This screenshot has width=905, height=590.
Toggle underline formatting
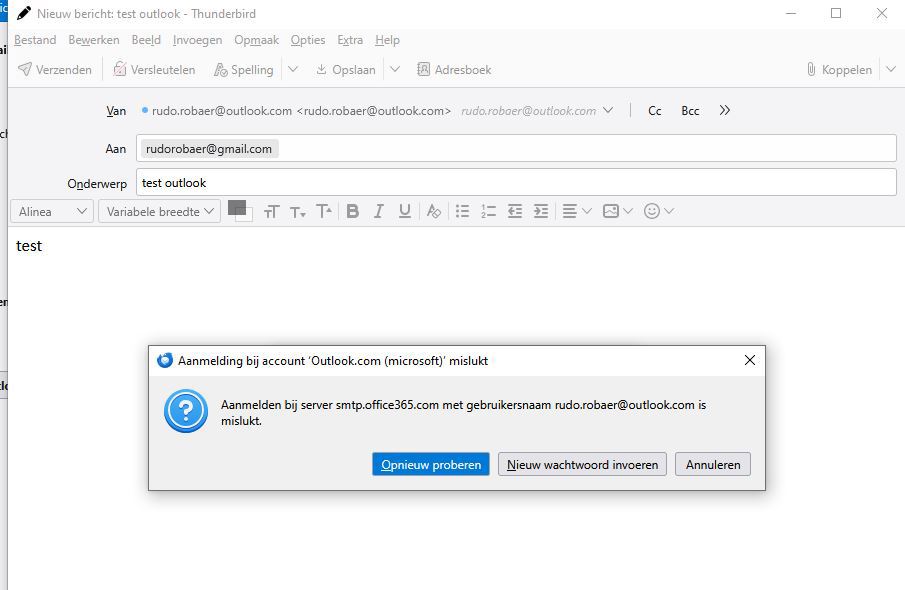point(405,212)
